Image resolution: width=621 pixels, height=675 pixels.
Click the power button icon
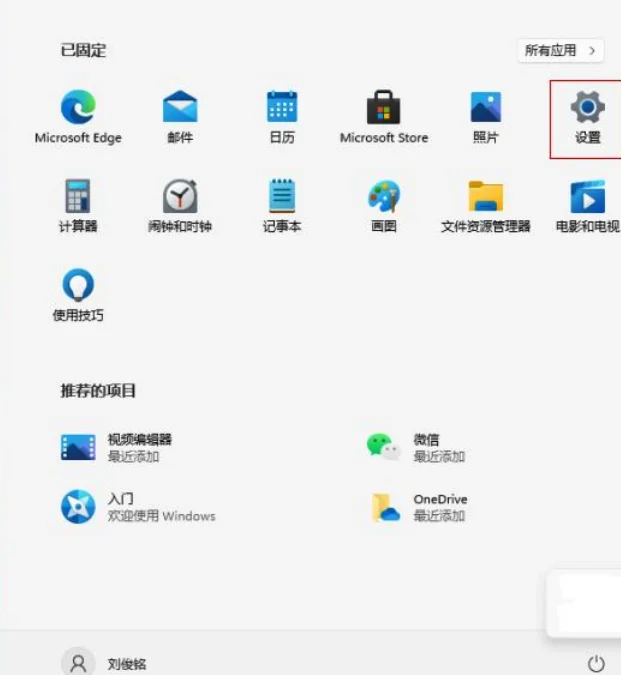(x=596, y=663)
